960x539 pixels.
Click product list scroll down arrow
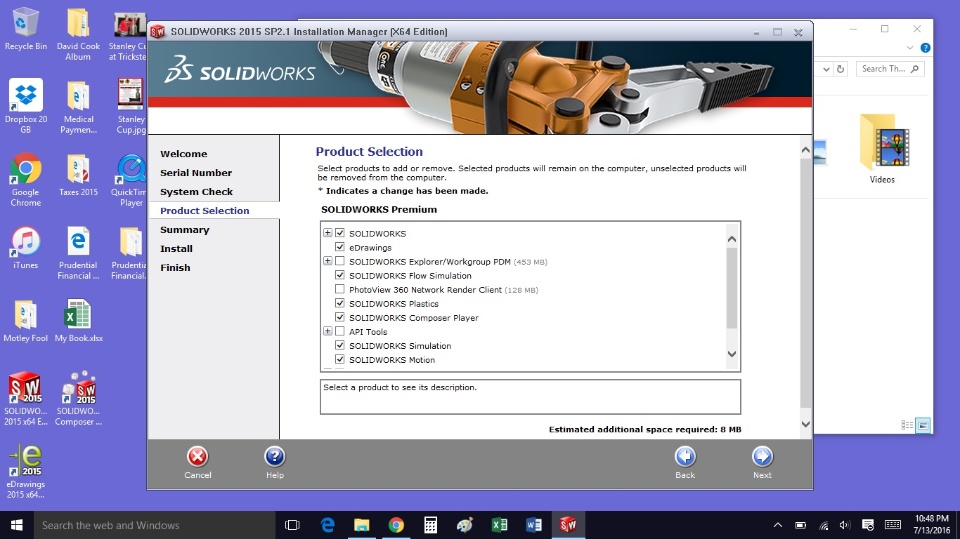732,354
